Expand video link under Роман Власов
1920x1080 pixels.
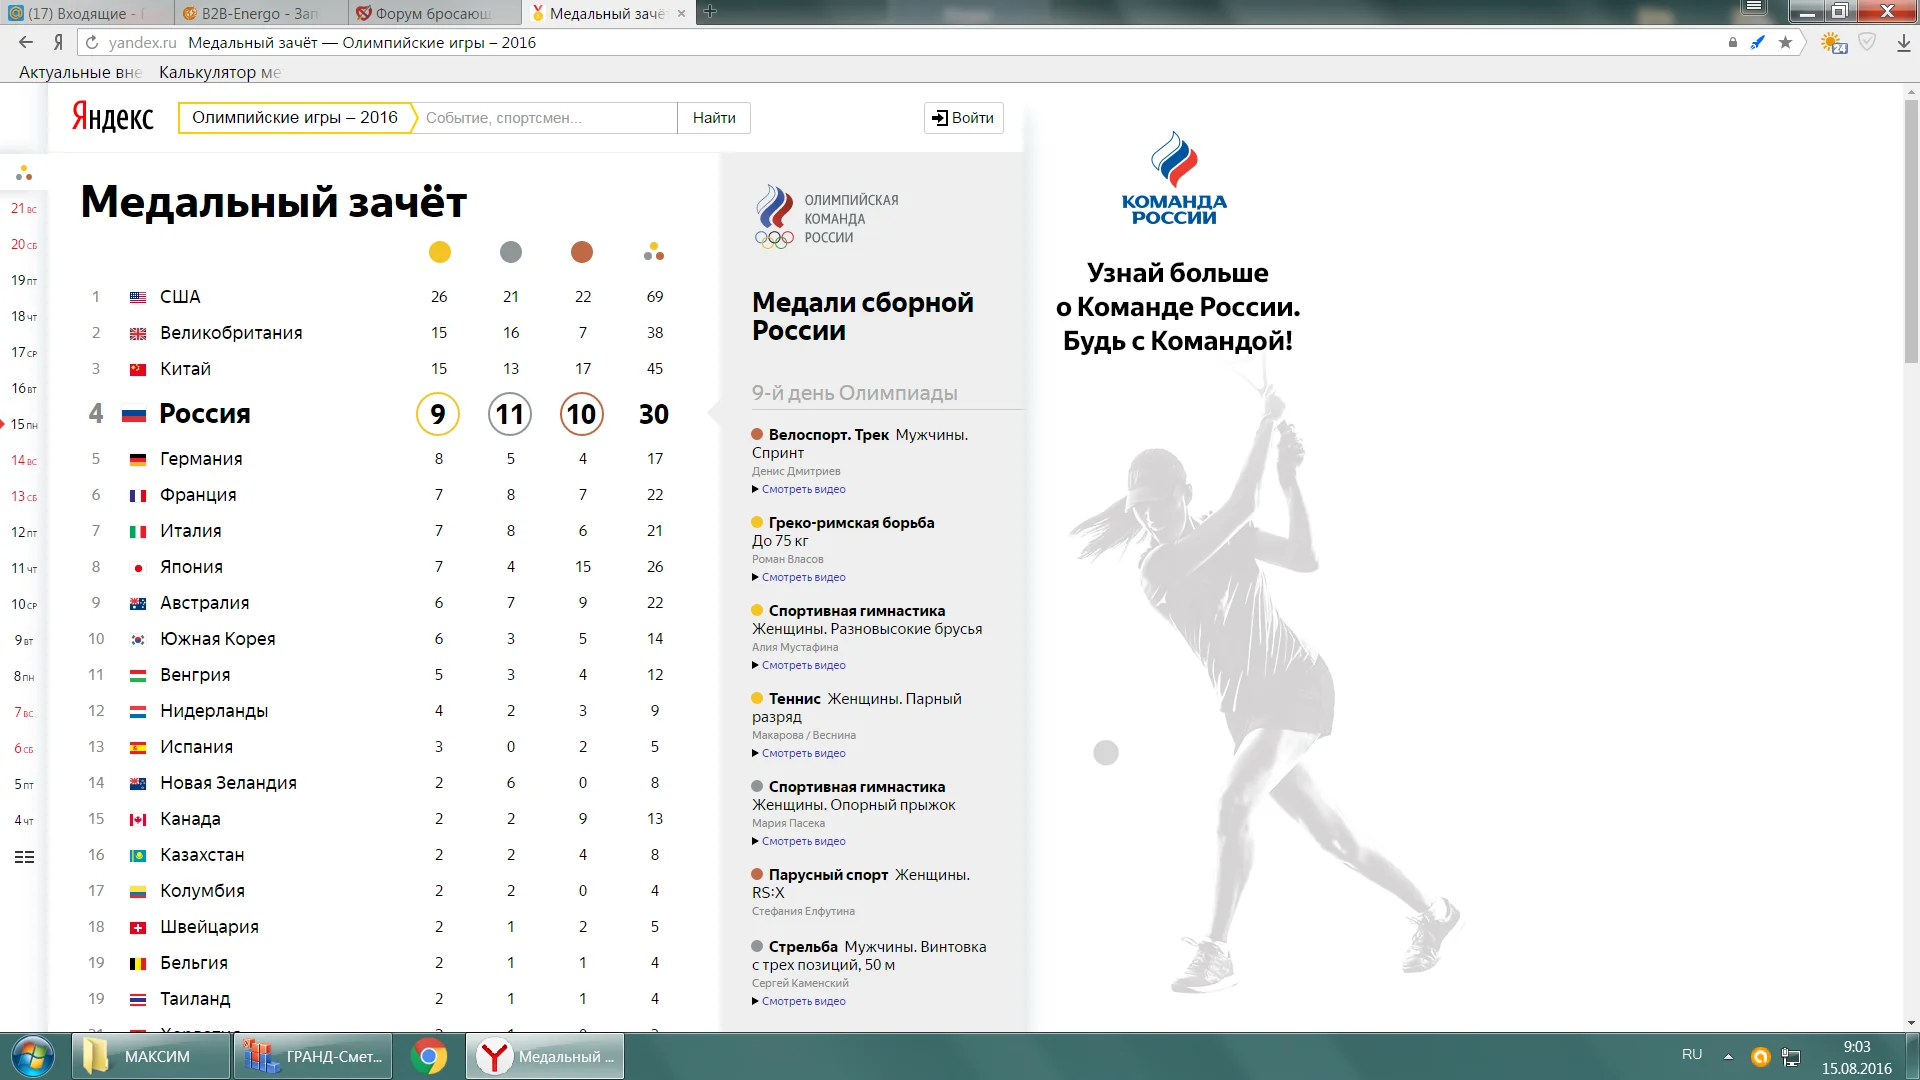point(803,577)
